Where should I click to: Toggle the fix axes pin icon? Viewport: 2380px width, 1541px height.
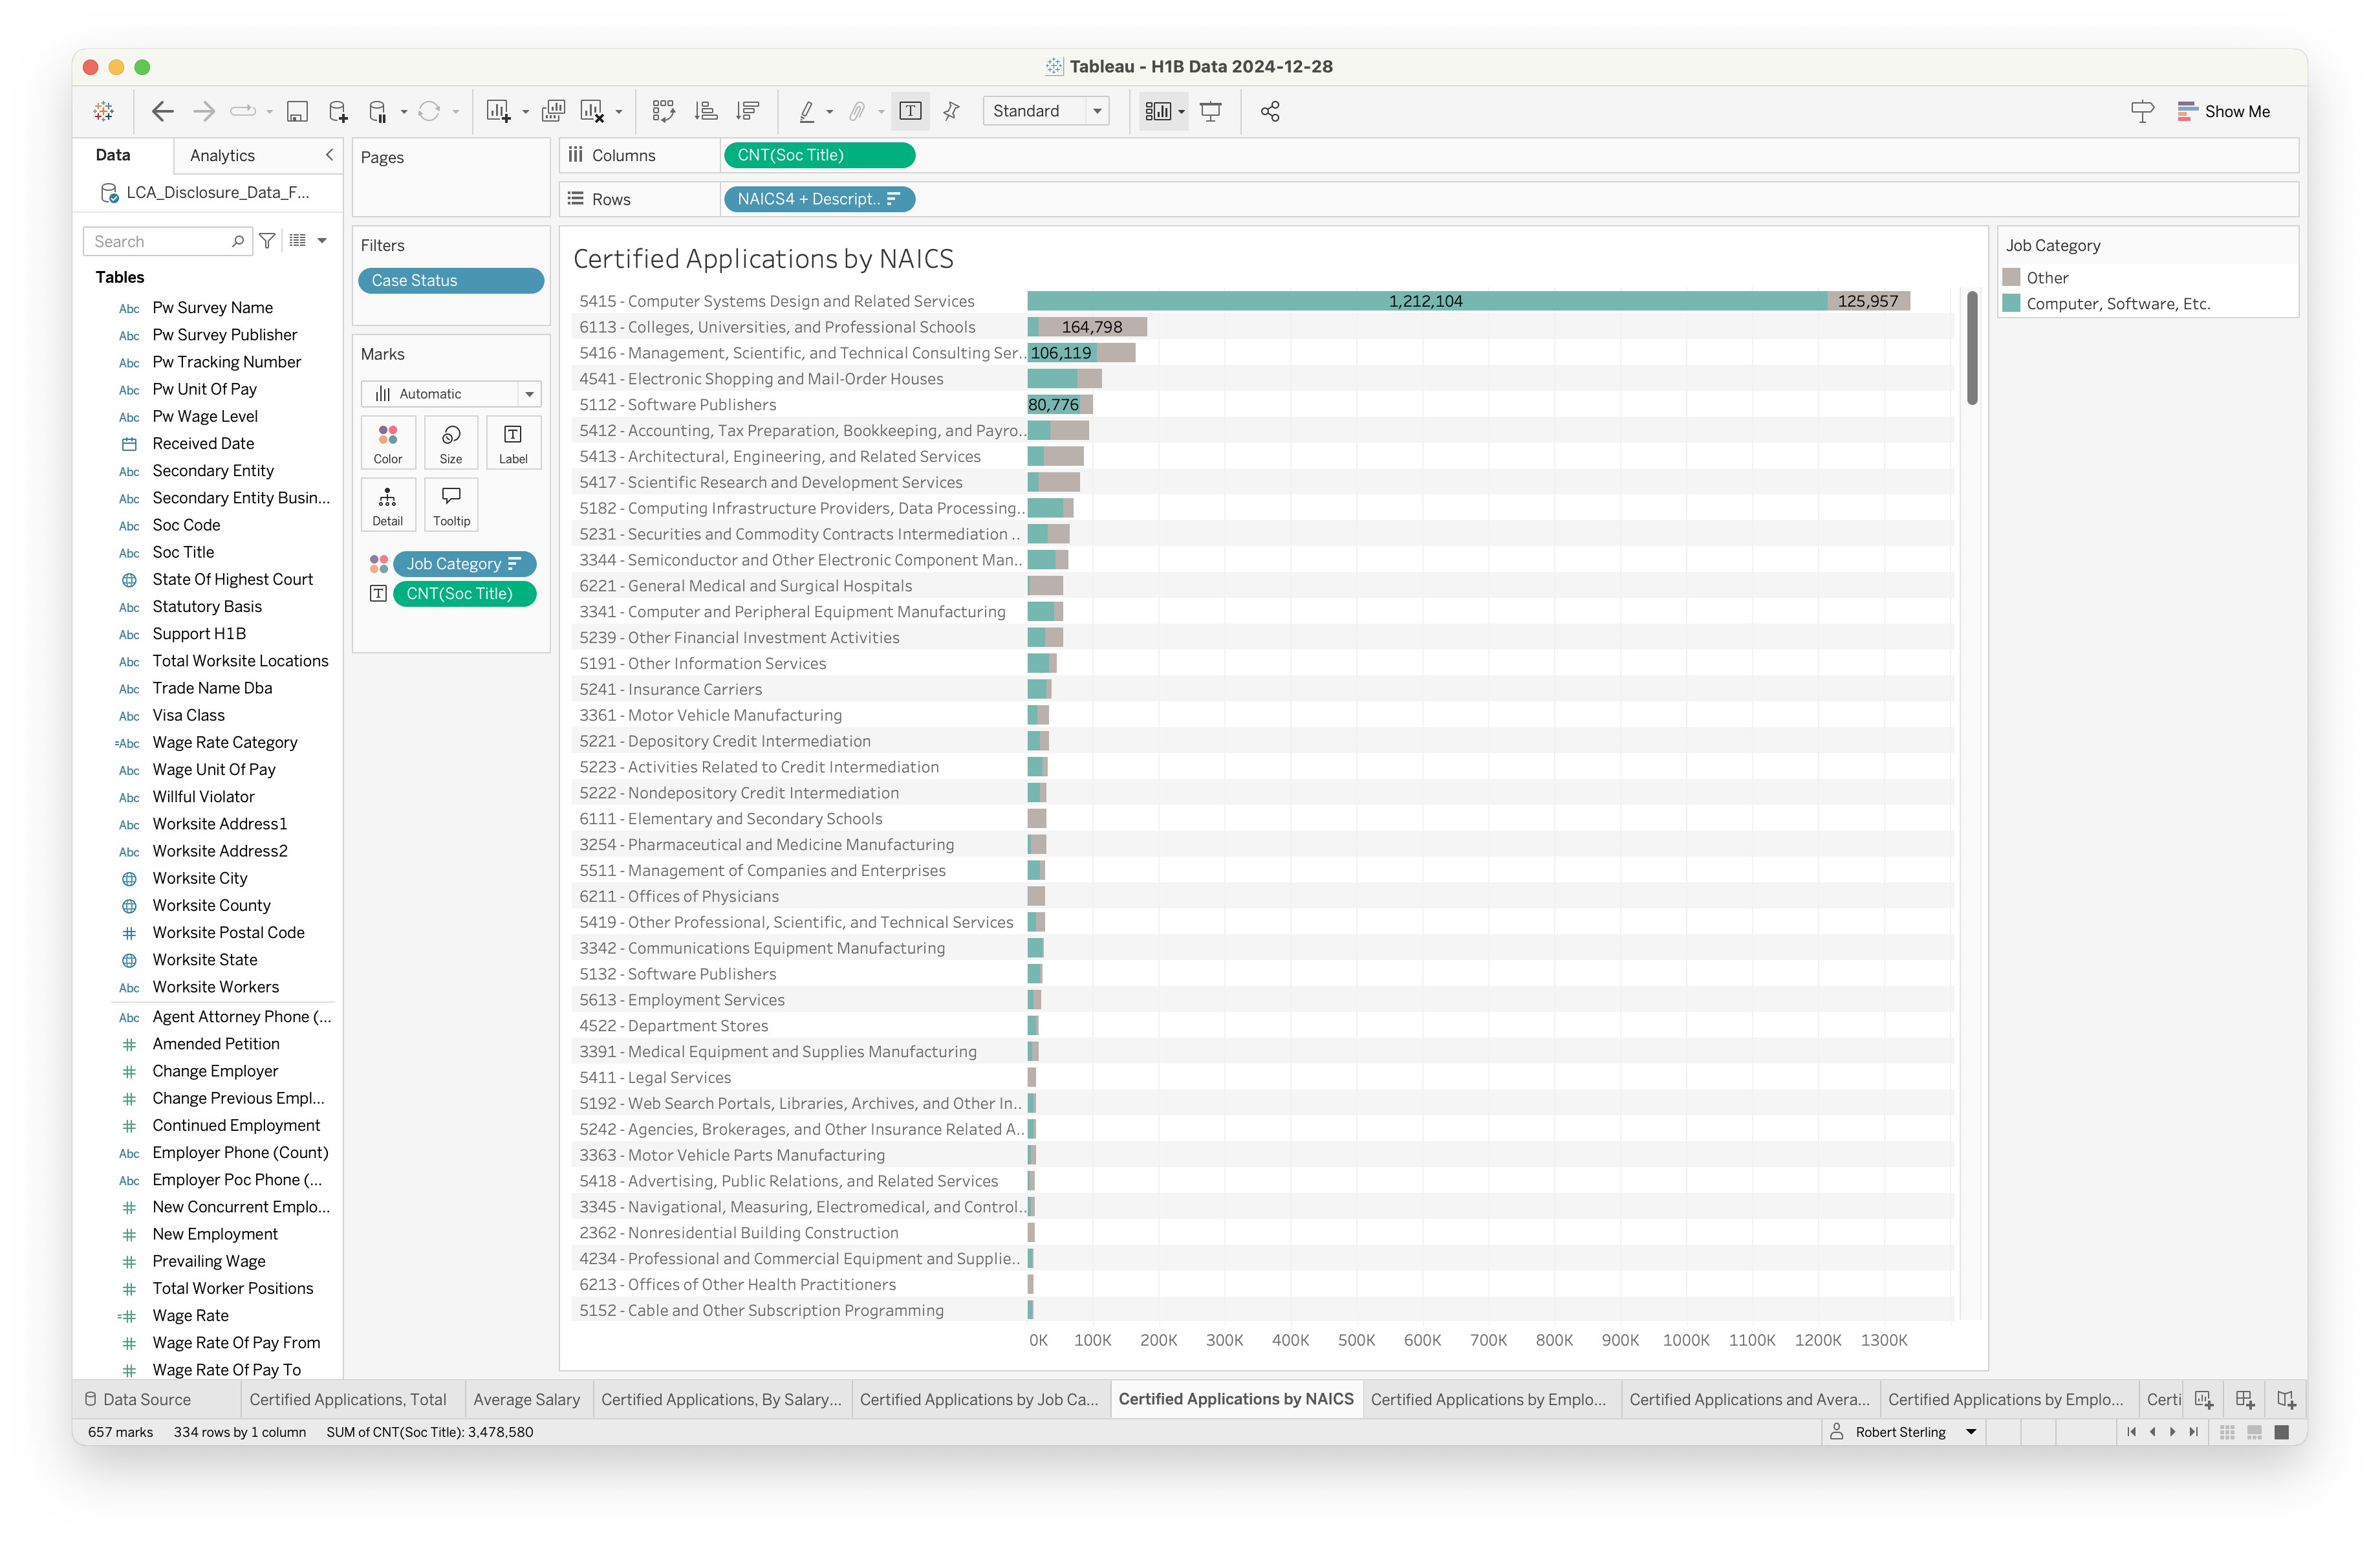pos(951,111)
